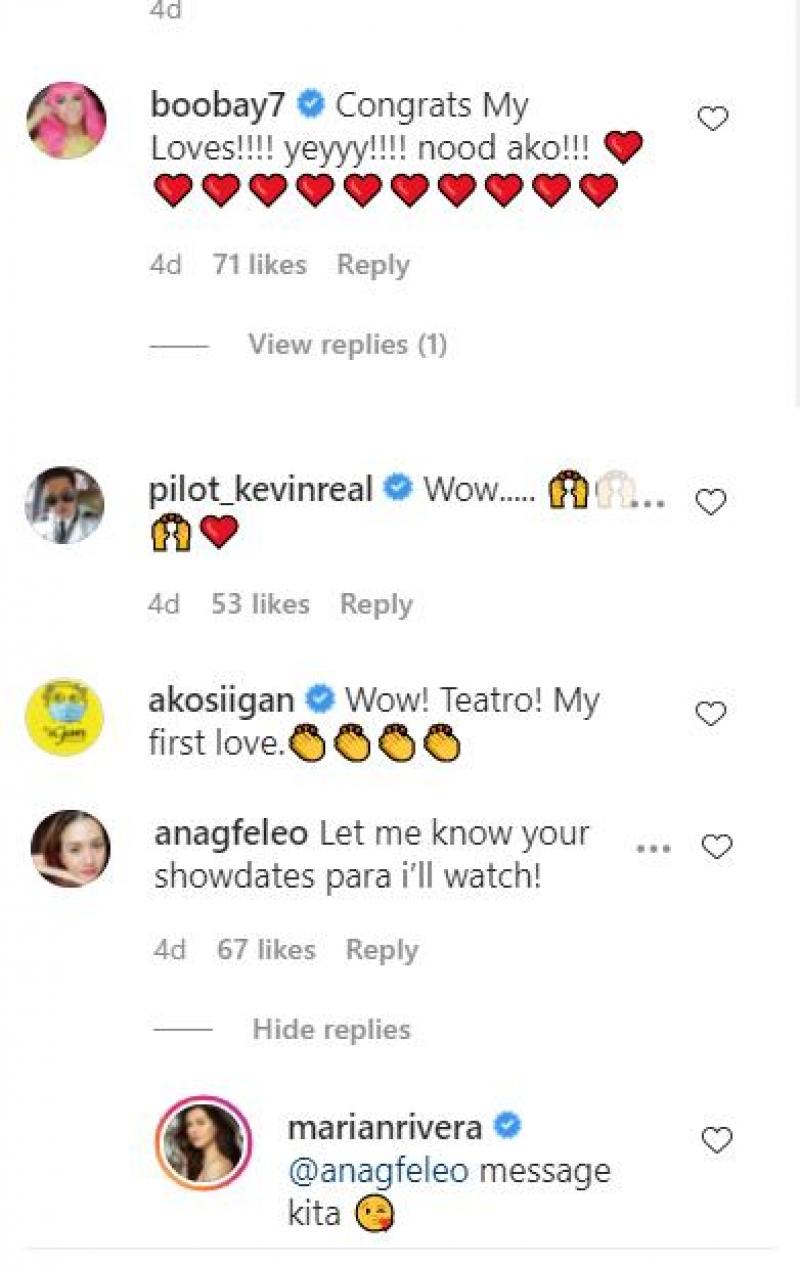
Task: Tap the heart on pilot_kevinreal's comment
Action: (710, 502)
